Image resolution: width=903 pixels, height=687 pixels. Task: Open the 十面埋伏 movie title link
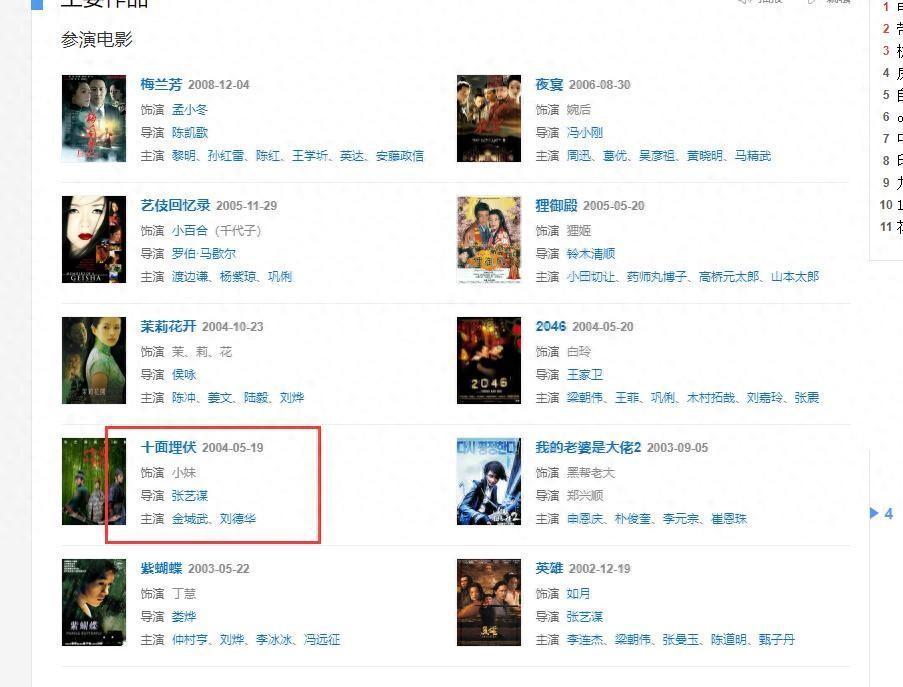pos(168,447)
